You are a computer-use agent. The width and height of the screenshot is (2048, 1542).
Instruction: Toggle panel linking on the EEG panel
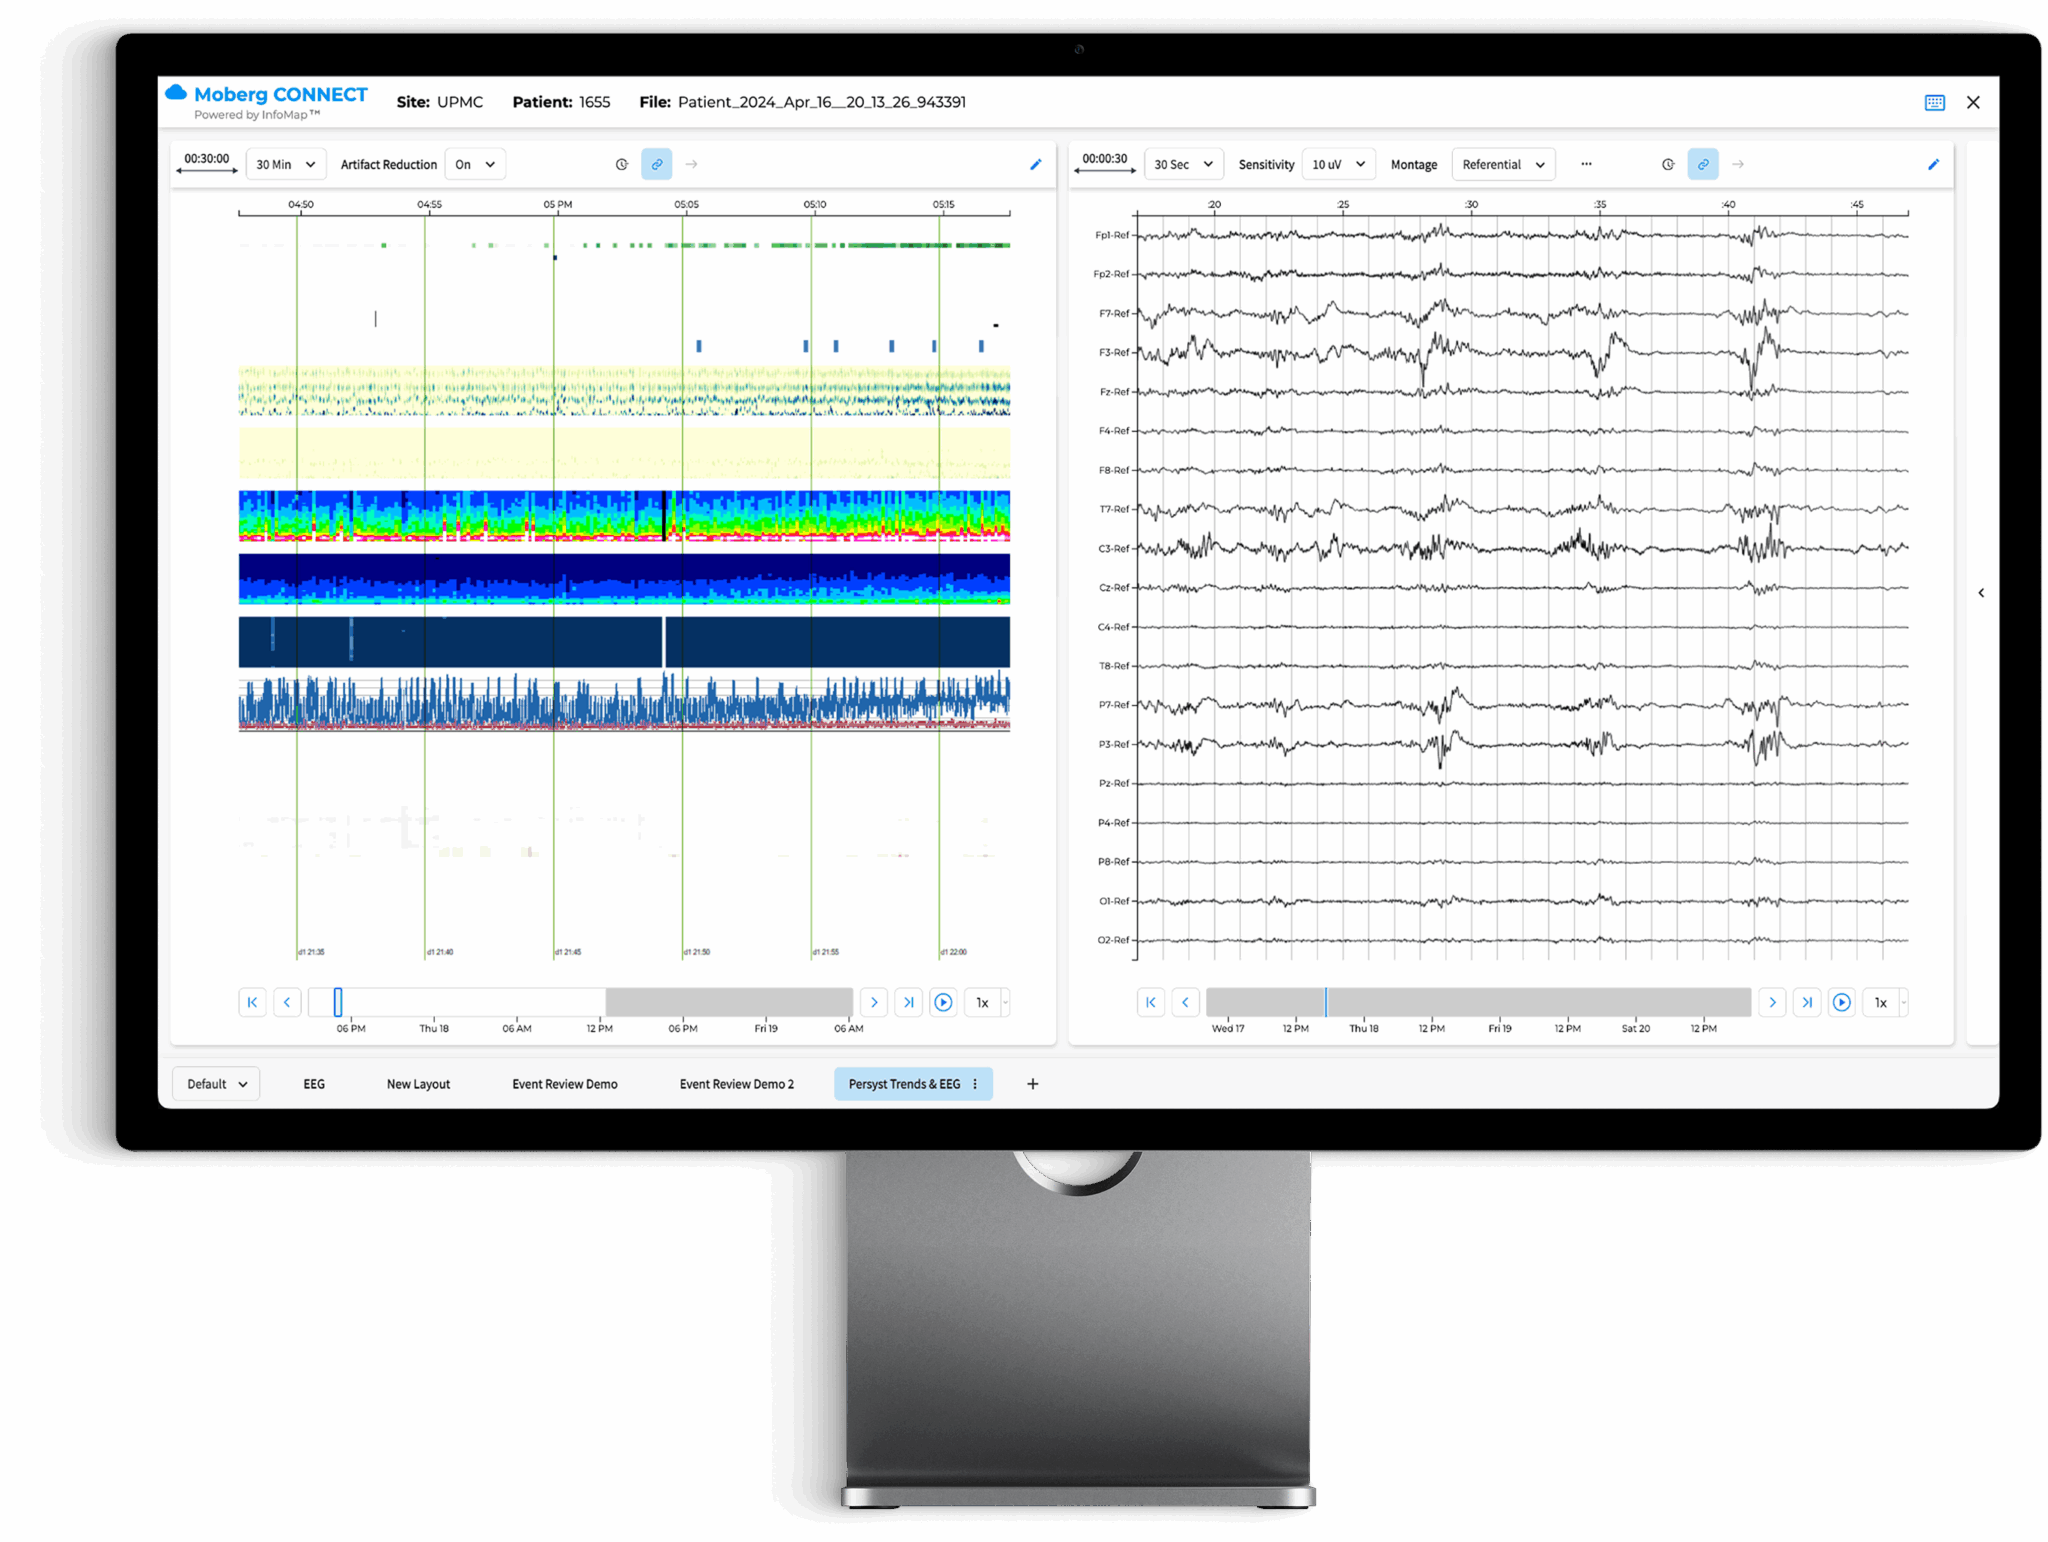(x=1703, y=164)
